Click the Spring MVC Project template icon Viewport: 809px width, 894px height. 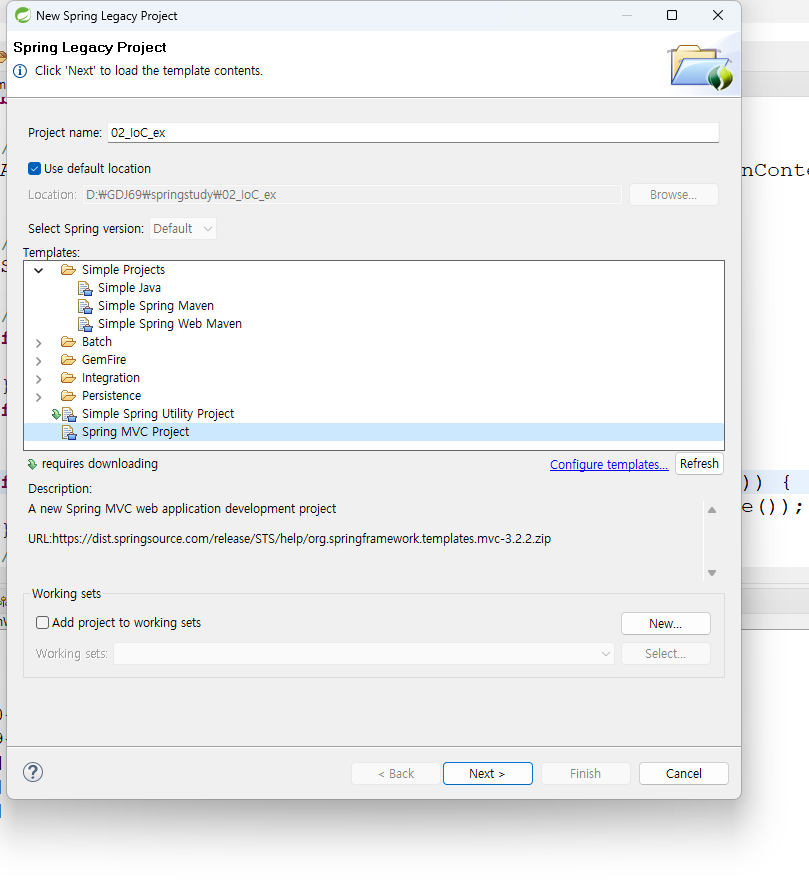(69, 433)
